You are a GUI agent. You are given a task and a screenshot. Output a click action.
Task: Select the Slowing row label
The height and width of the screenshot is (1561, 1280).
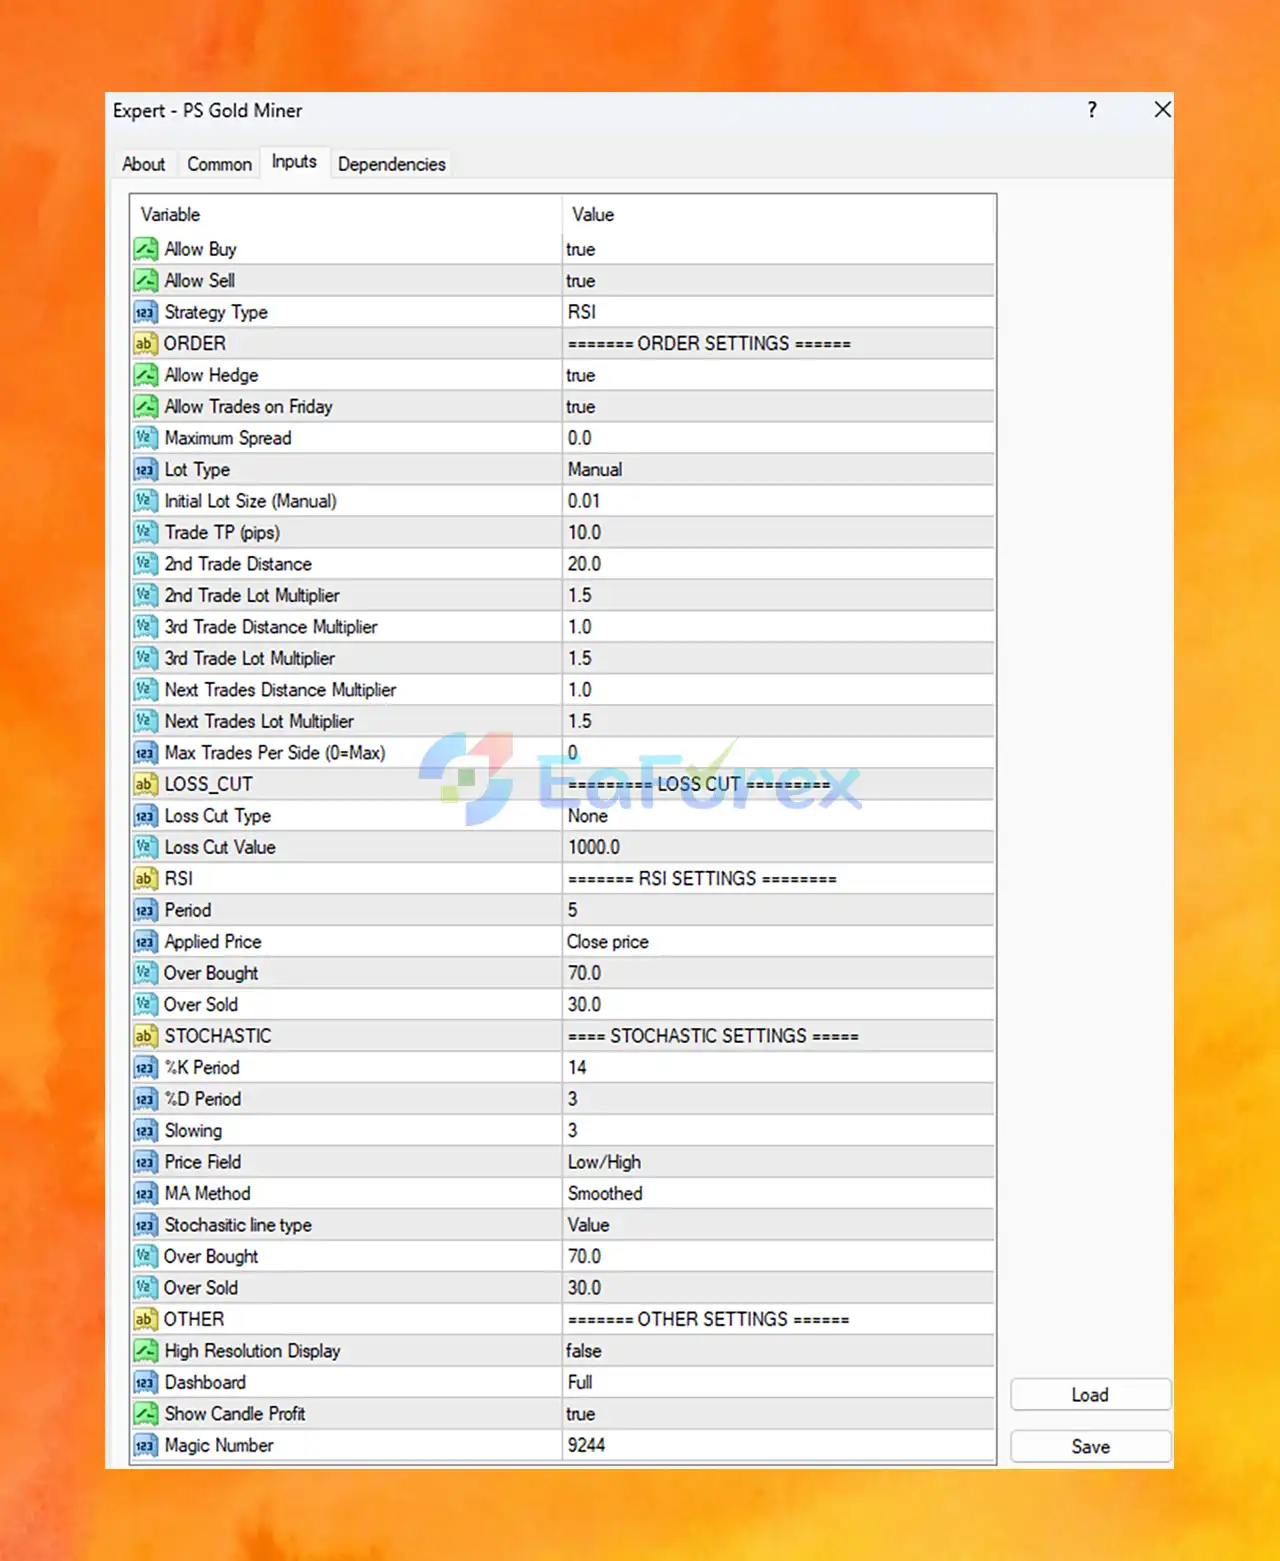[x=193, y=1131]
